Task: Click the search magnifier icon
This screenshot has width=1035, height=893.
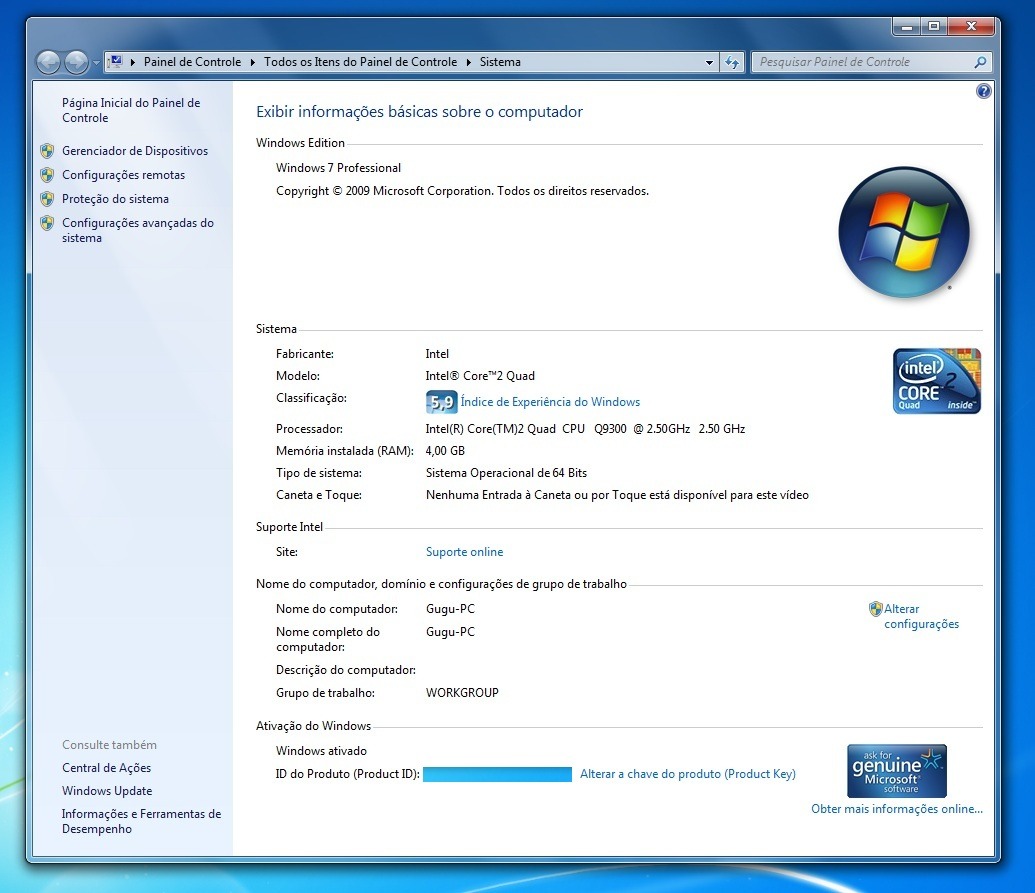Action: (x=980, y=62)
